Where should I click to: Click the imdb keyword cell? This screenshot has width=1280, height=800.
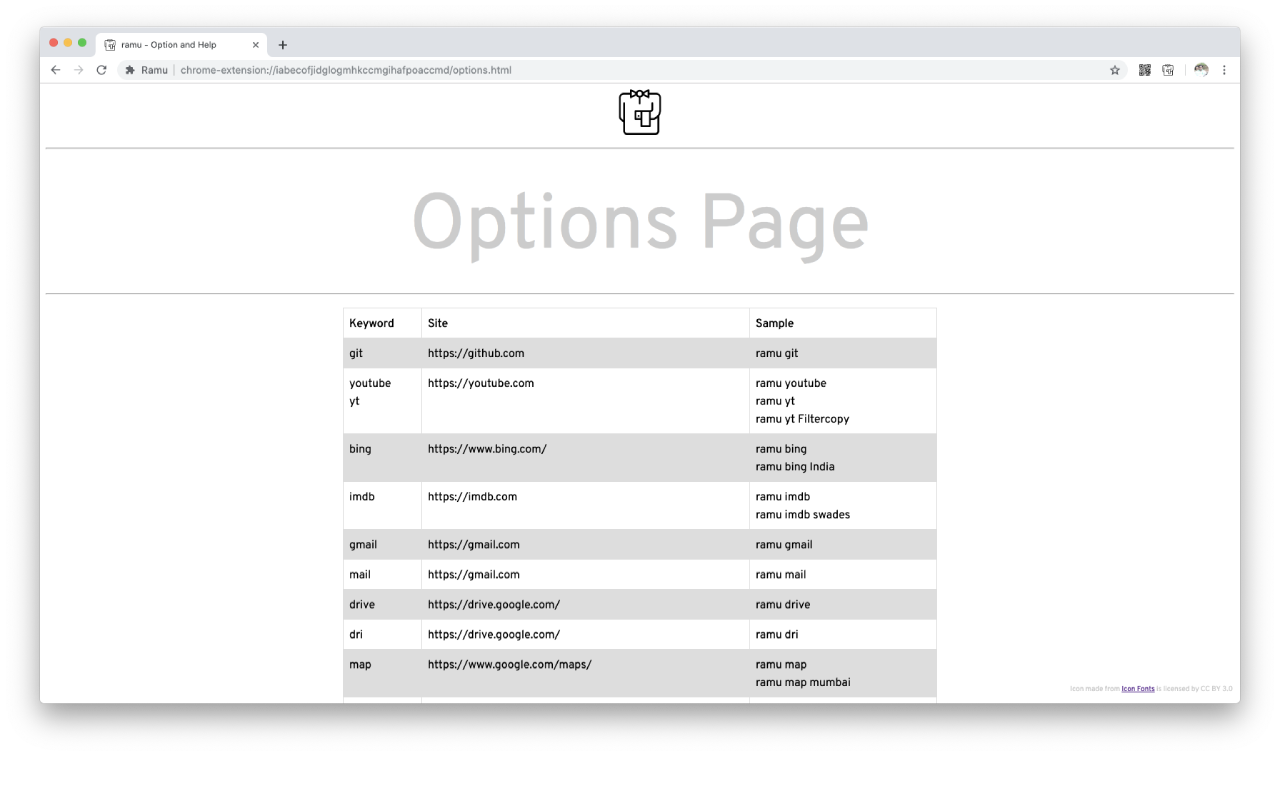tap(382, 506)
